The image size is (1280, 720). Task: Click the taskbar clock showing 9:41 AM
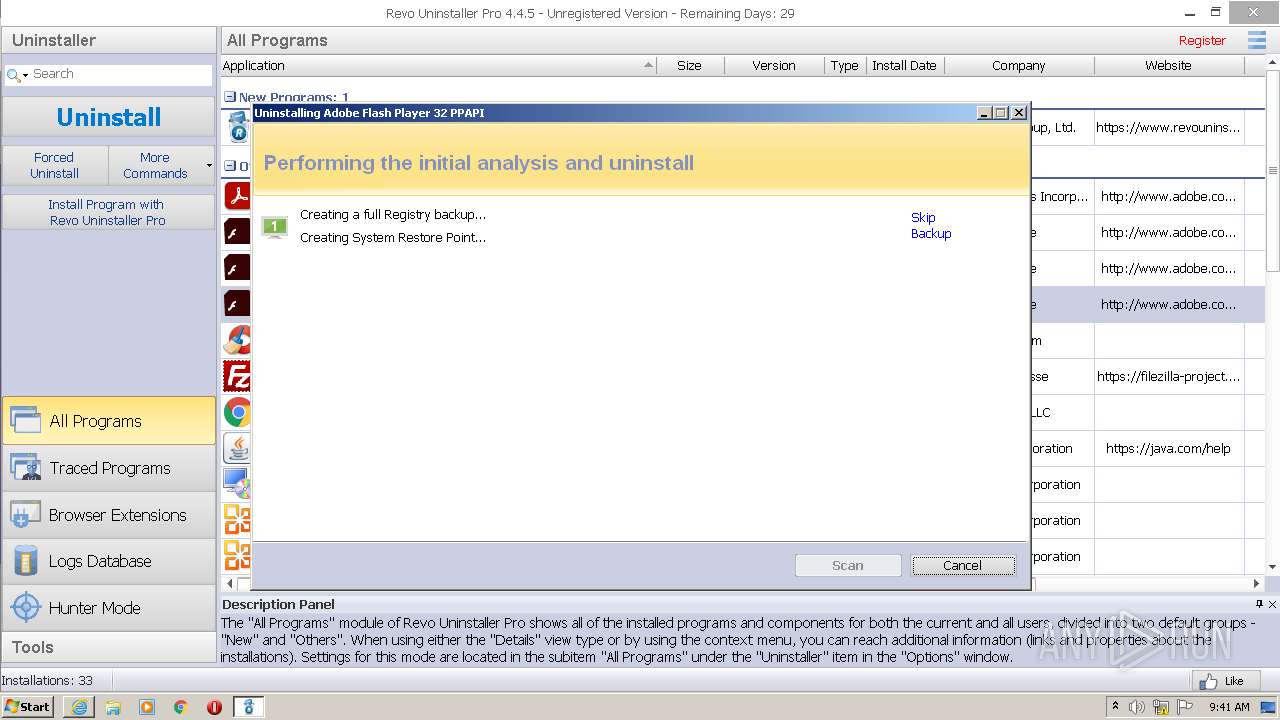point(1229,707)
